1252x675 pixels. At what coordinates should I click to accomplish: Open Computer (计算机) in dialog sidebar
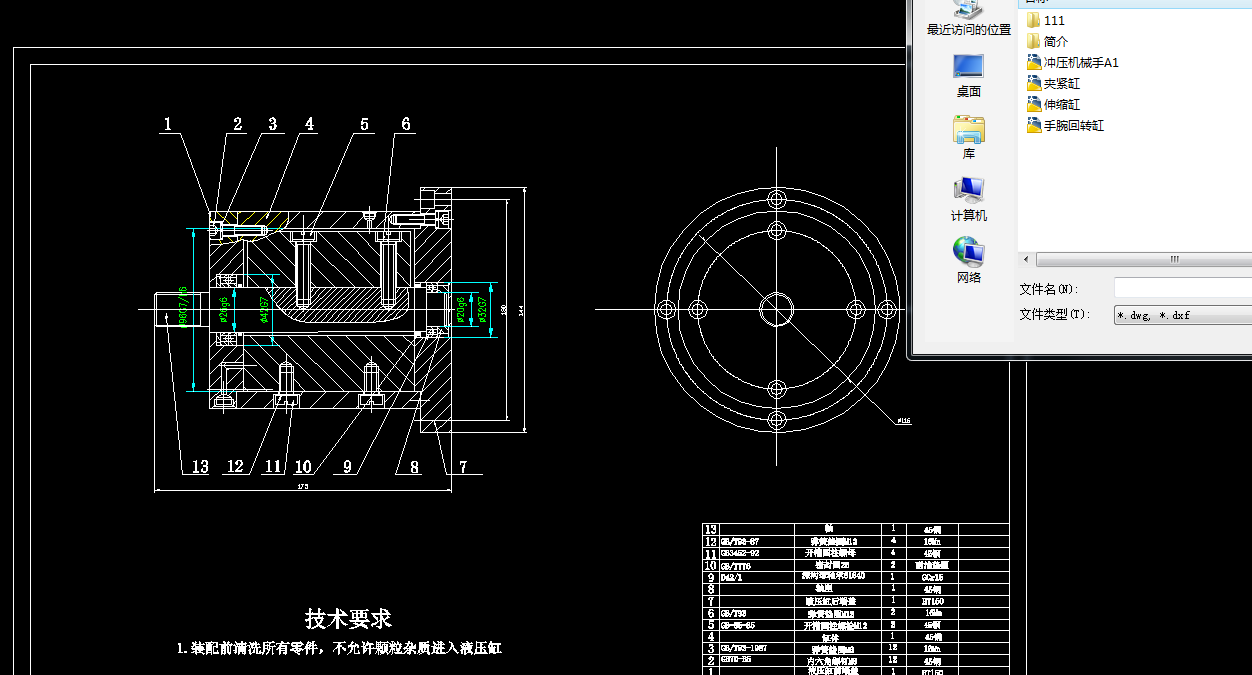tap(968, 200)
